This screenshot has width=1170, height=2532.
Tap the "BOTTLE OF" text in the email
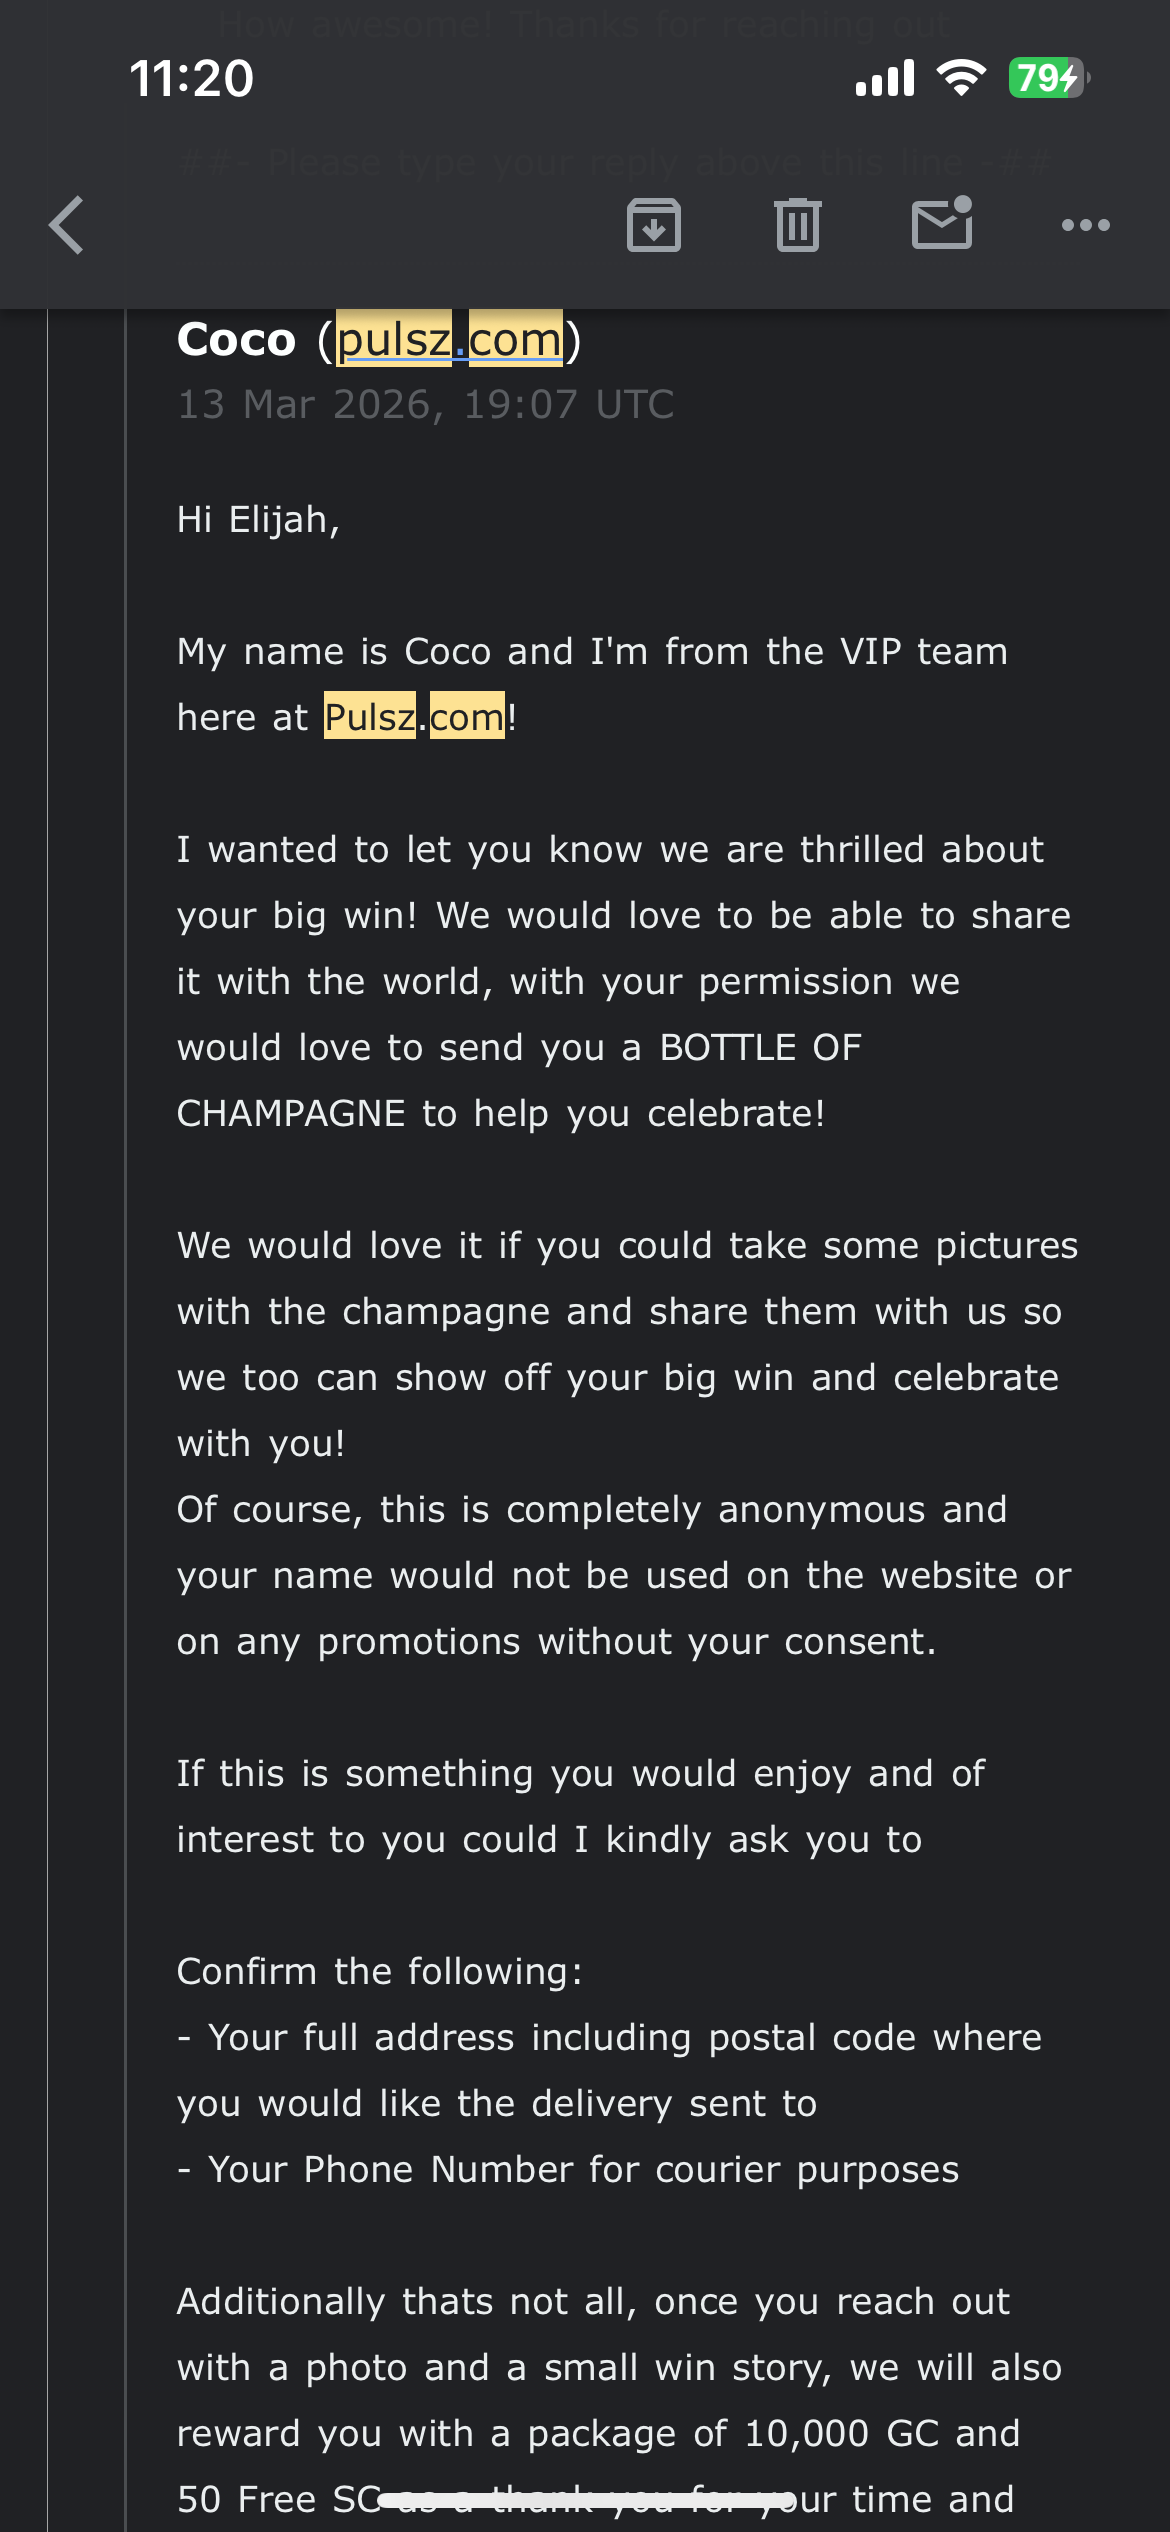[760, 1048]
